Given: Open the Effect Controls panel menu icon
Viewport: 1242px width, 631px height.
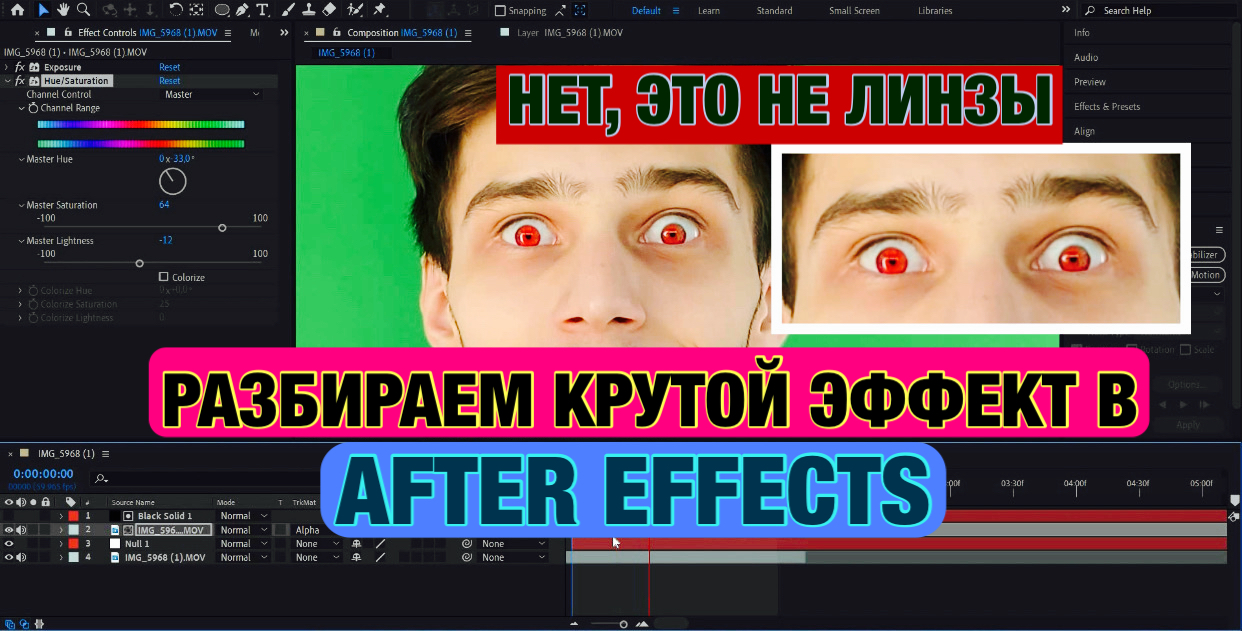Looking at the screenshot, I should (228, 33).
